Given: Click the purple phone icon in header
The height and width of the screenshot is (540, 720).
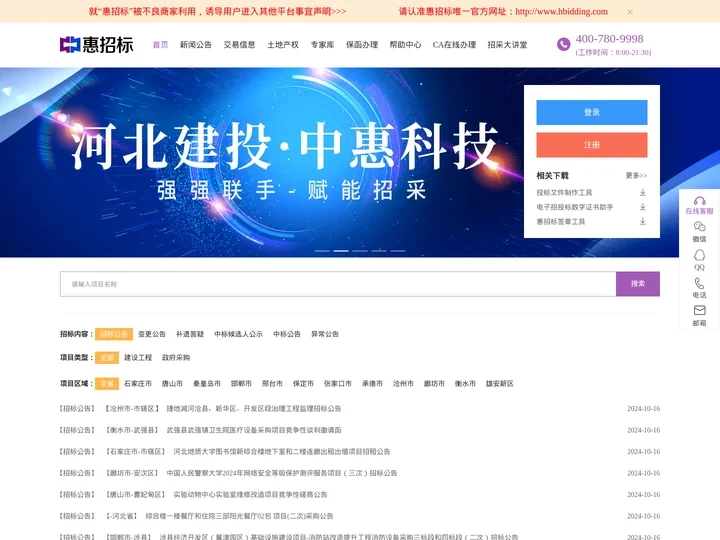Looking at the screenshot, I should coord(563,44).
